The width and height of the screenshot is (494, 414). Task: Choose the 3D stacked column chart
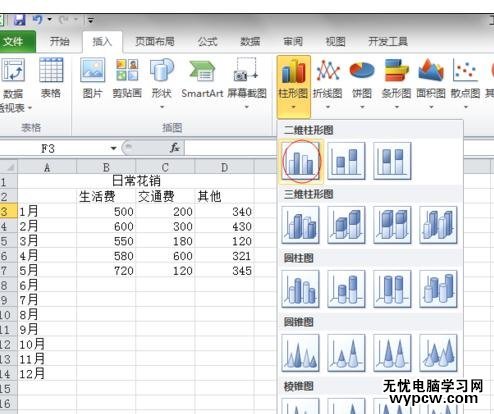[346, 225]
